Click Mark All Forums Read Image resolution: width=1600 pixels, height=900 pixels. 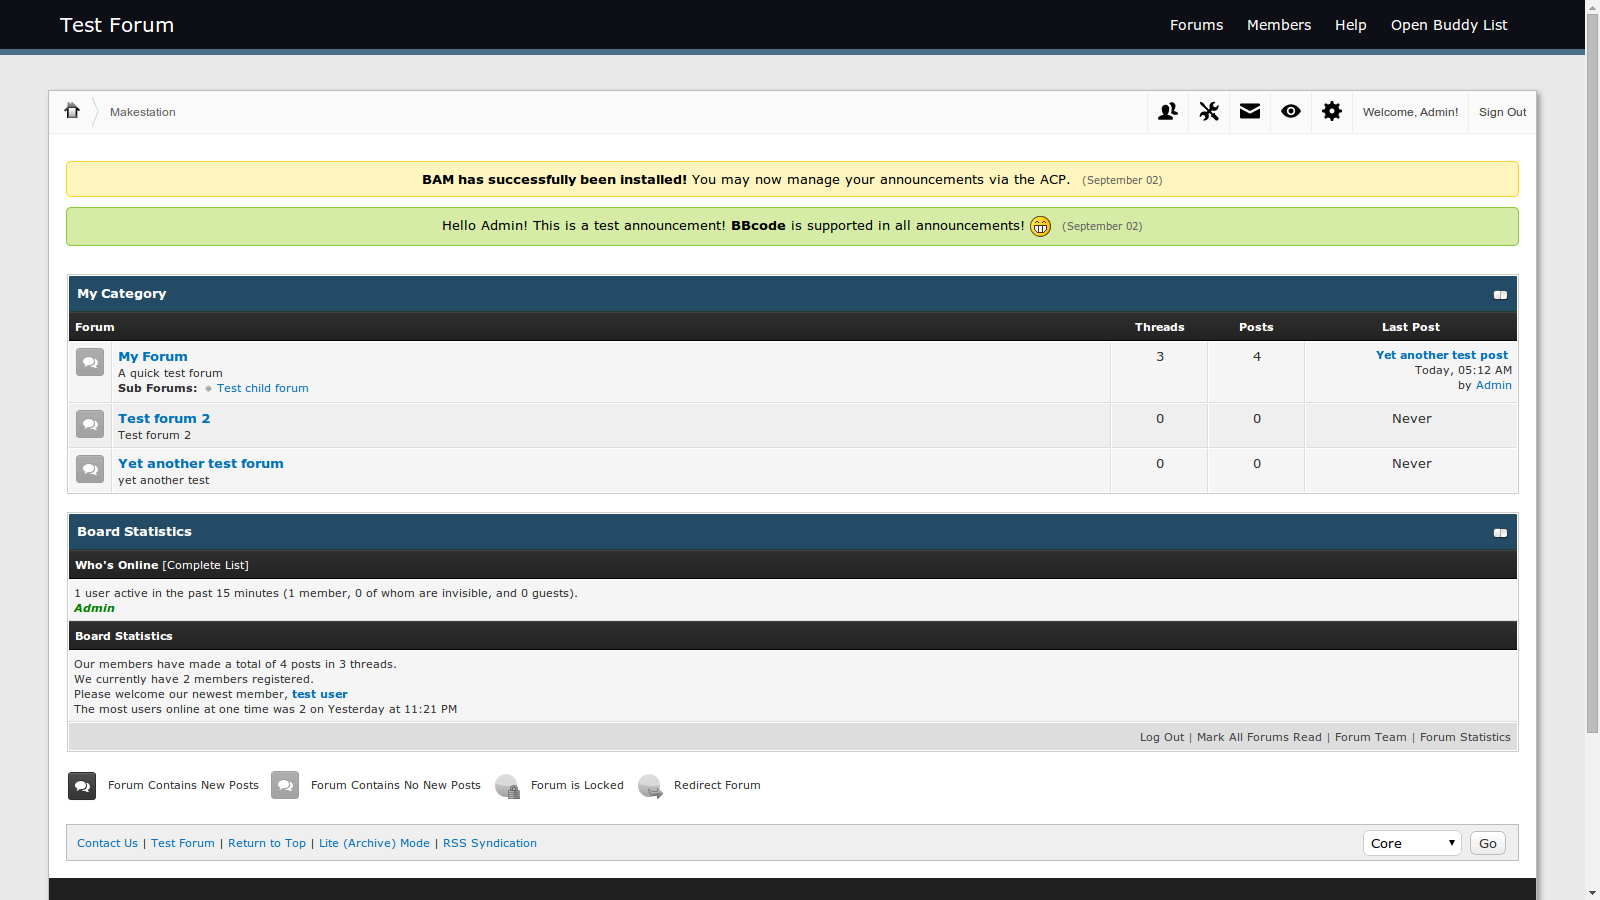(1259, 737)
